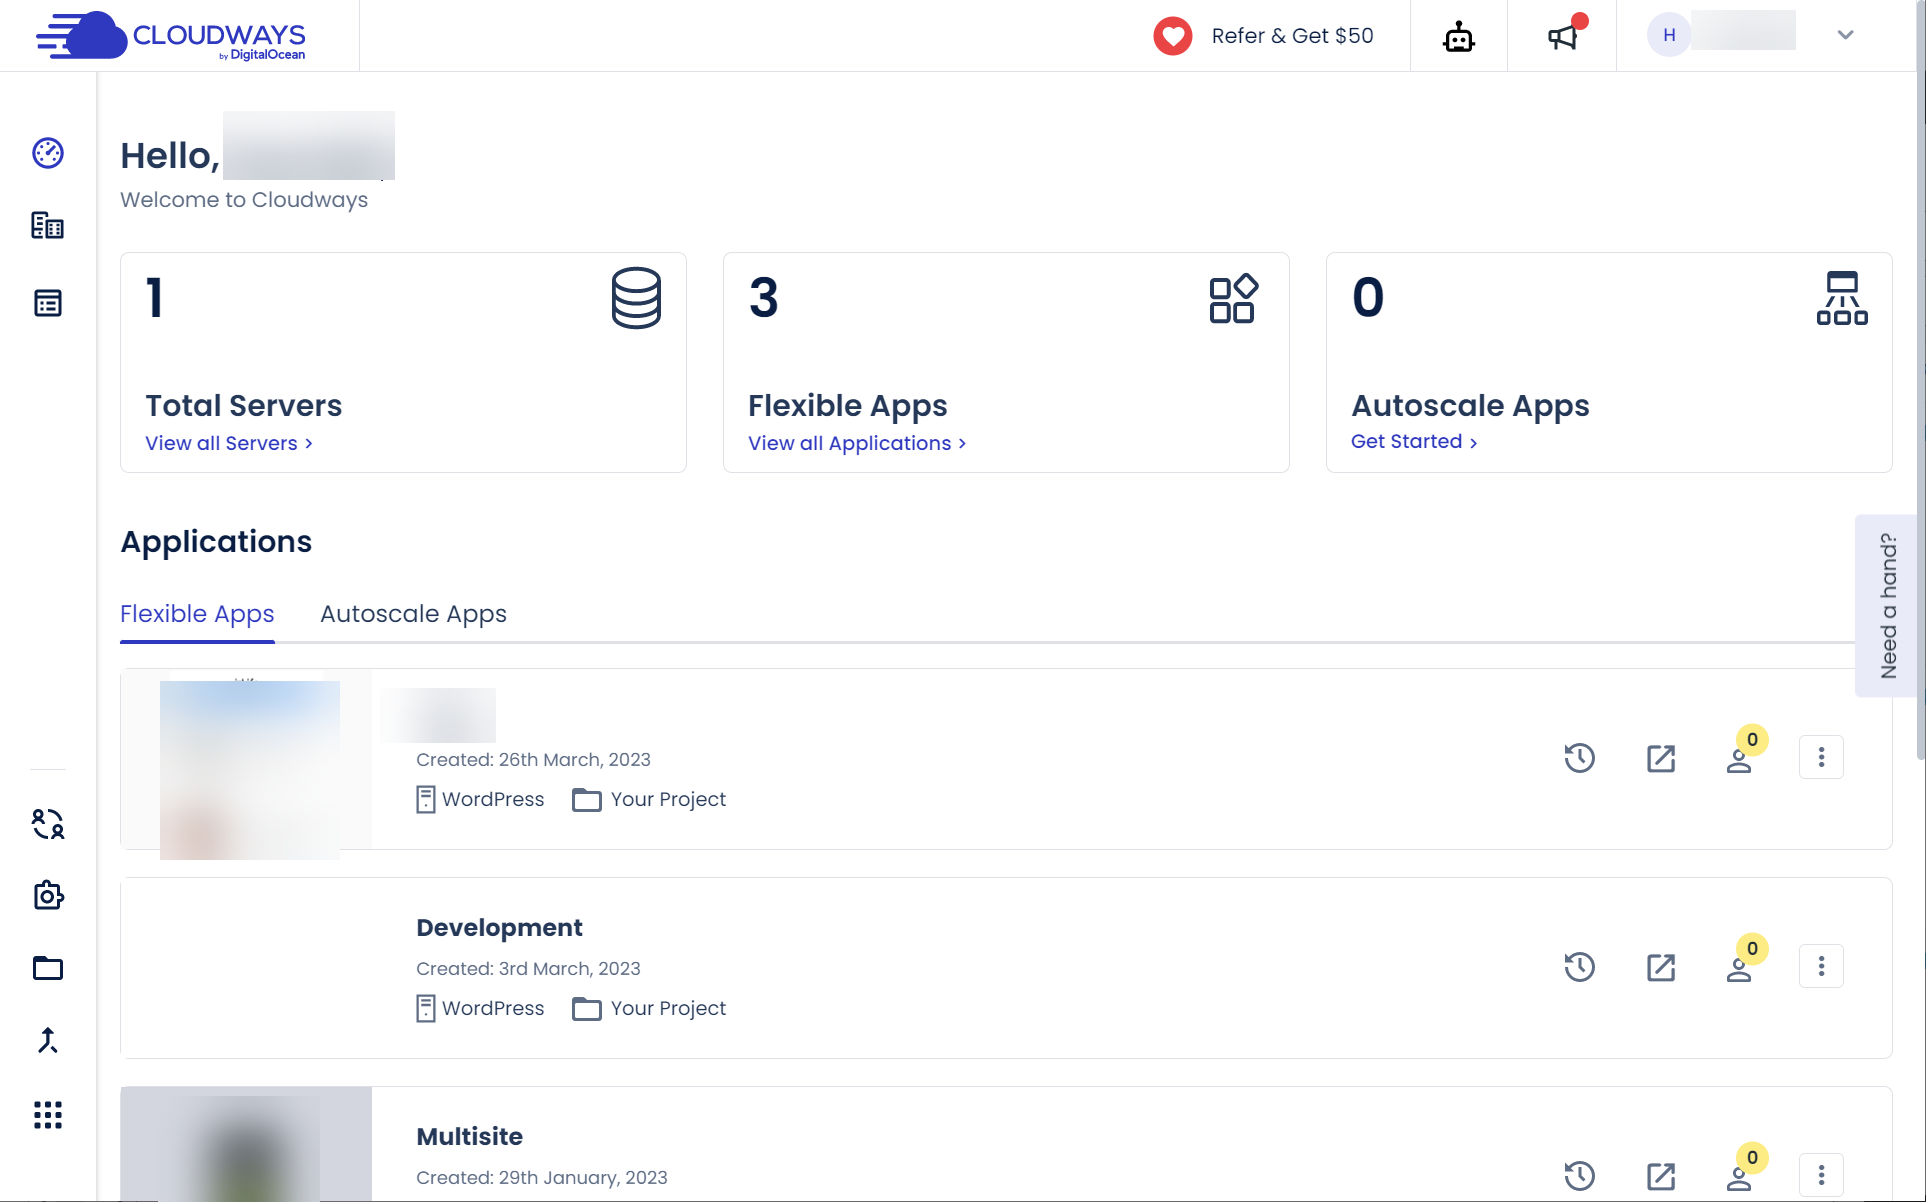
Task: Expand the three-dot menu for Development app
Action: 1821,965
